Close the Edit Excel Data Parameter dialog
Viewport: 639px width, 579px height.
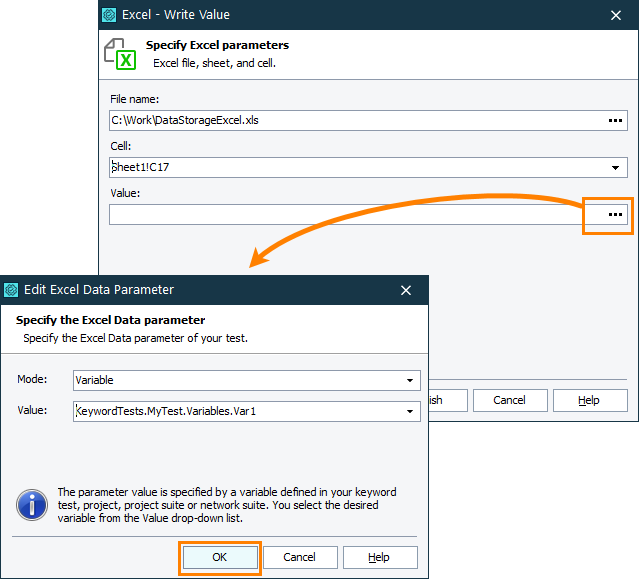[x=406, y=291]
